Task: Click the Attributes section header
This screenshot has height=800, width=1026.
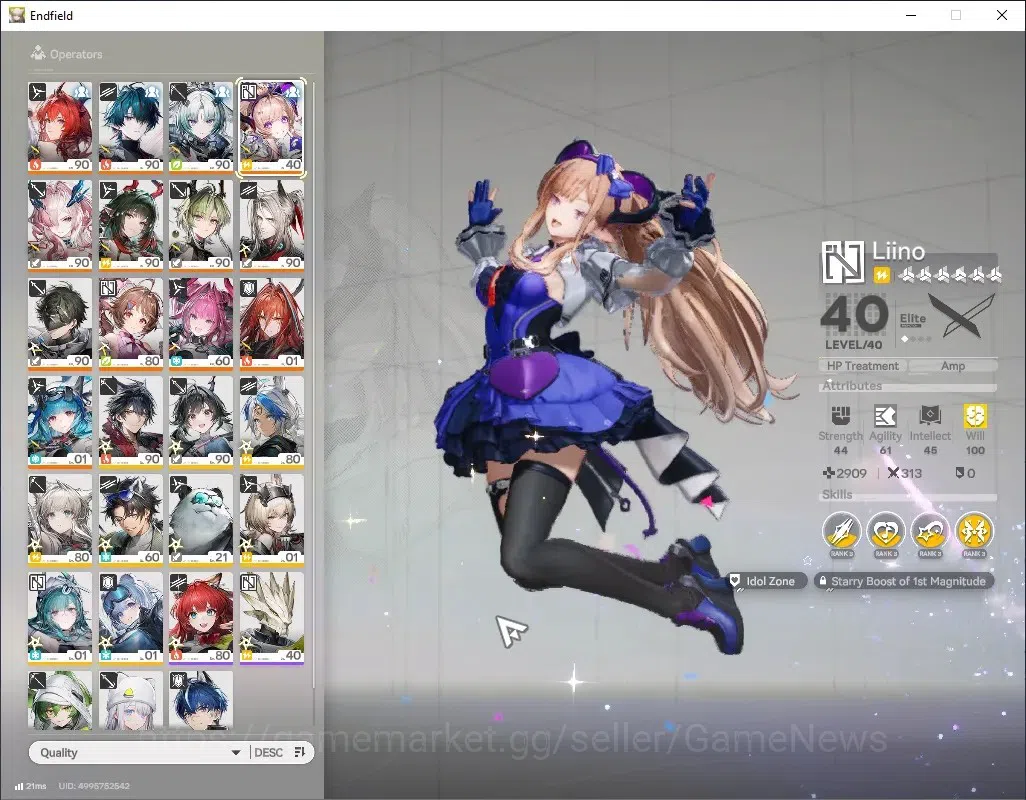Action: [851, 386]
